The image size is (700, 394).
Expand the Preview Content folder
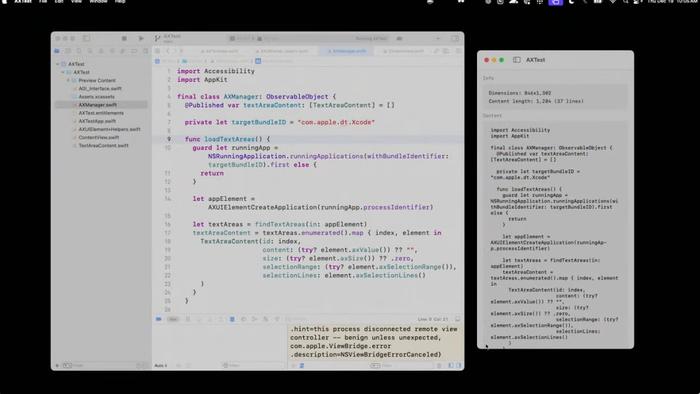68,80
